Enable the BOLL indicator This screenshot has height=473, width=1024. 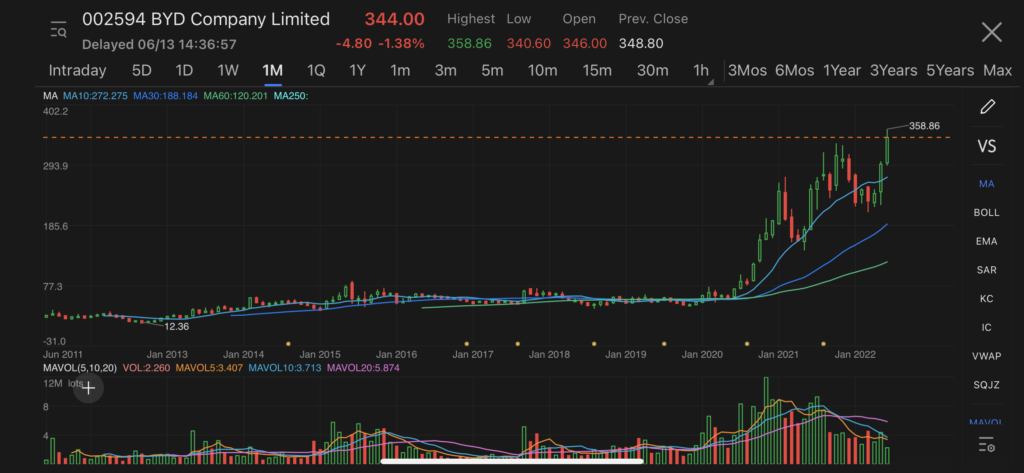(987, 212)
